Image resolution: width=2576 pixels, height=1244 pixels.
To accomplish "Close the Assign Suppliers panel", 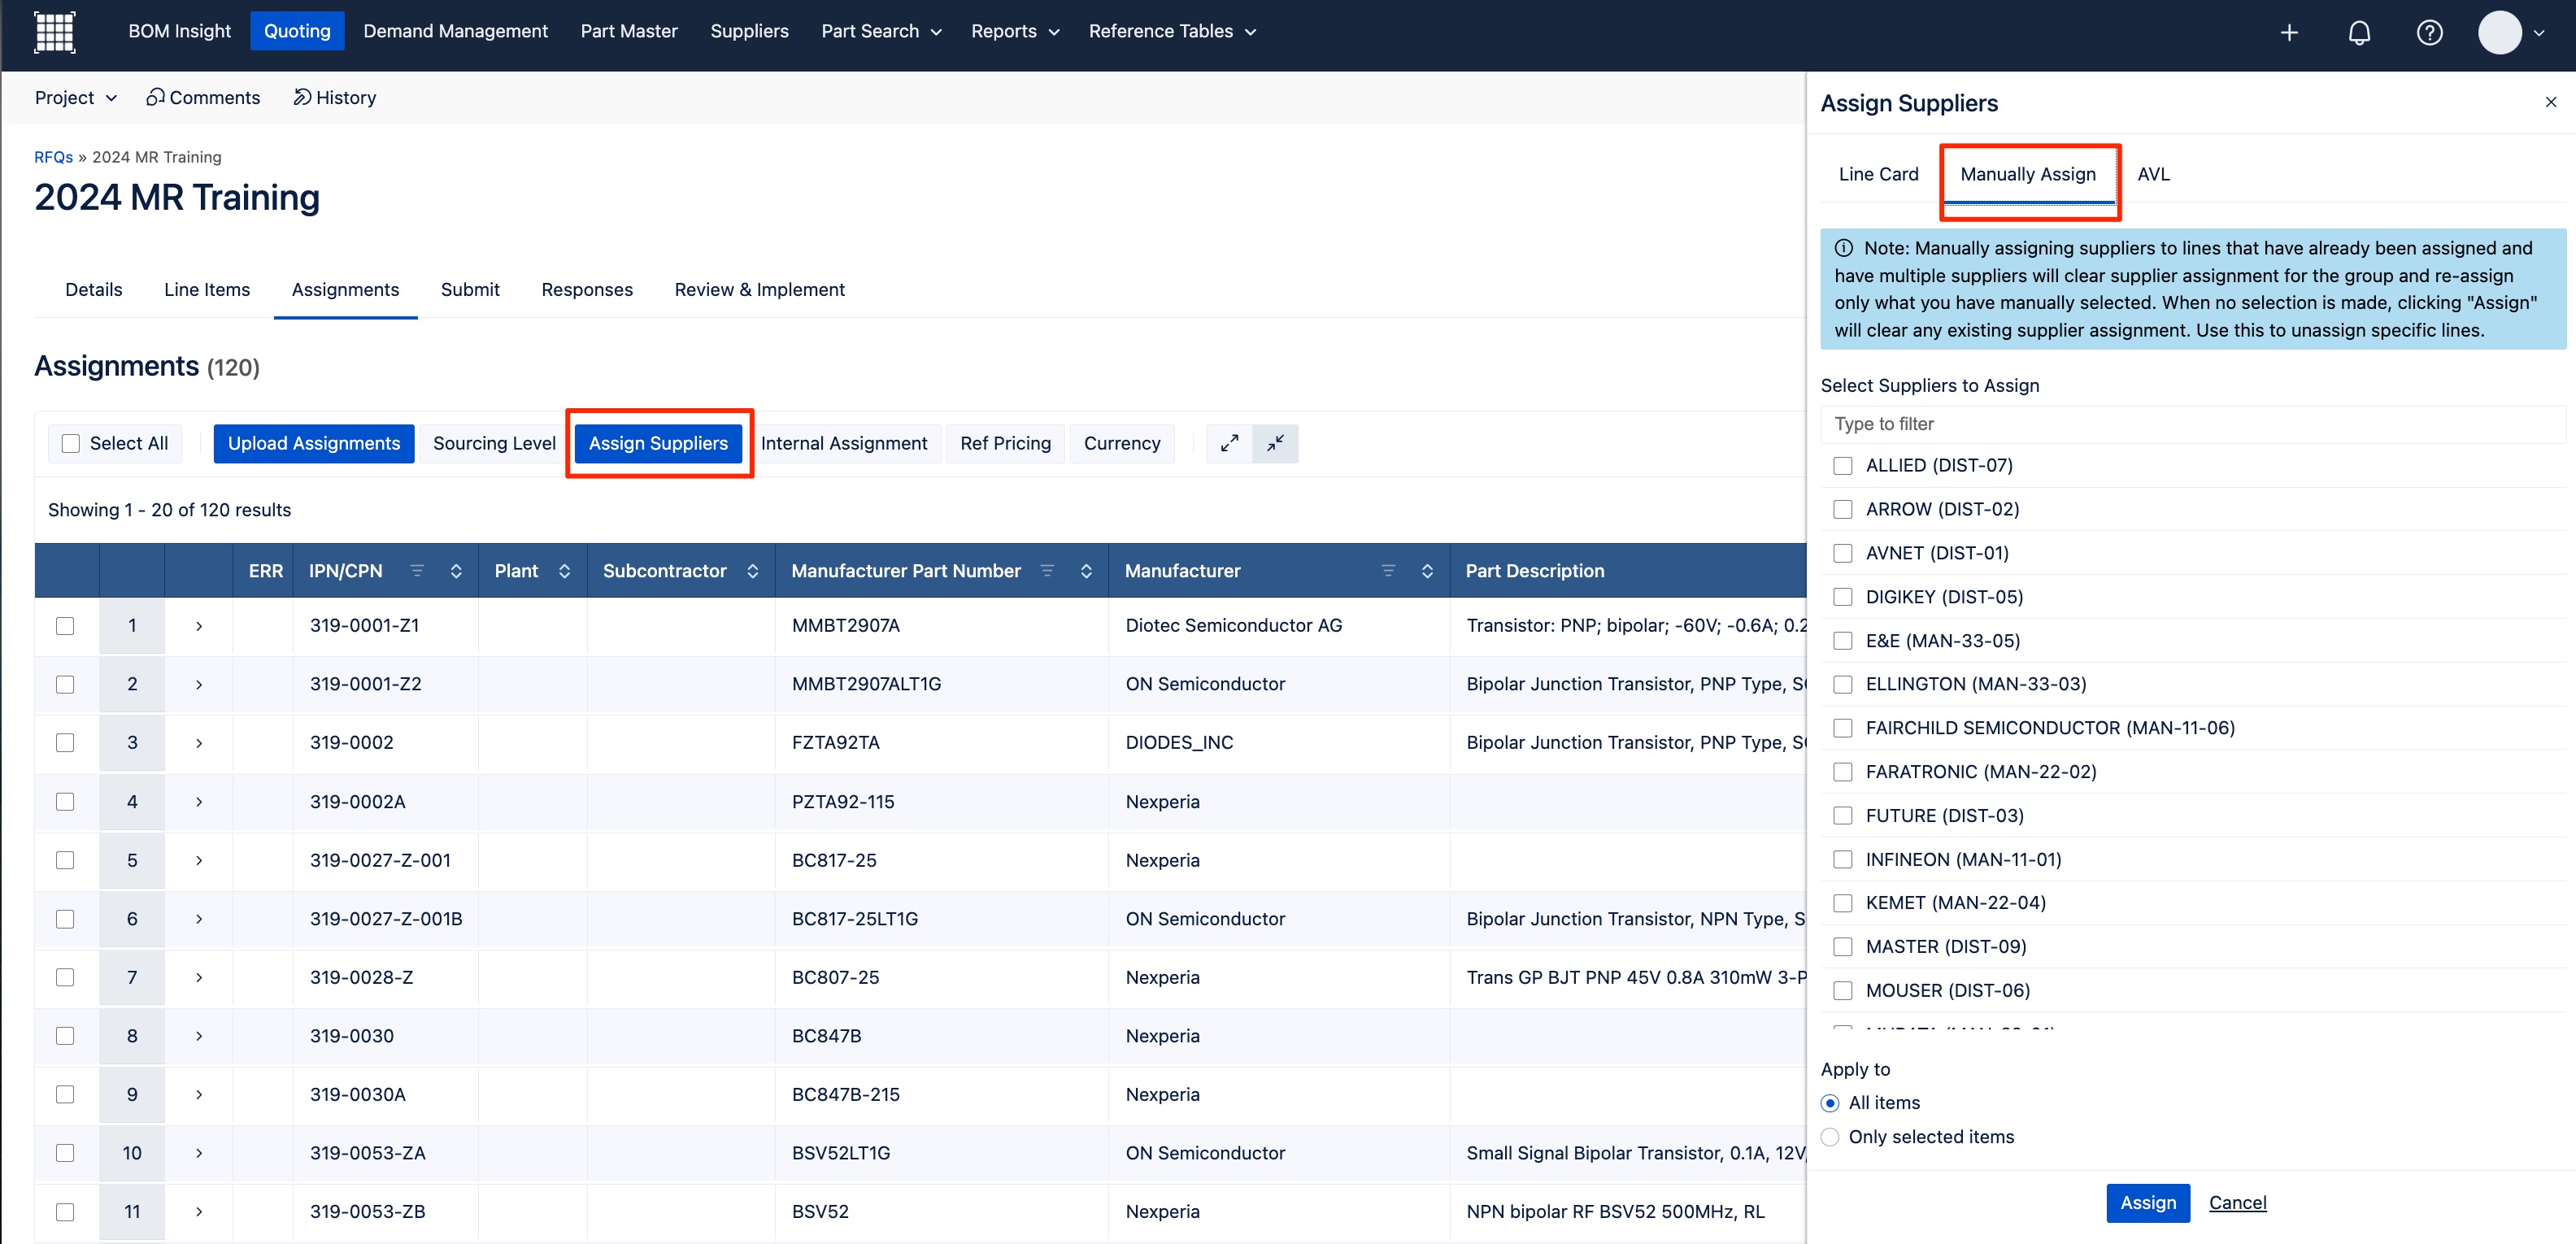I will pos(2550,102).
